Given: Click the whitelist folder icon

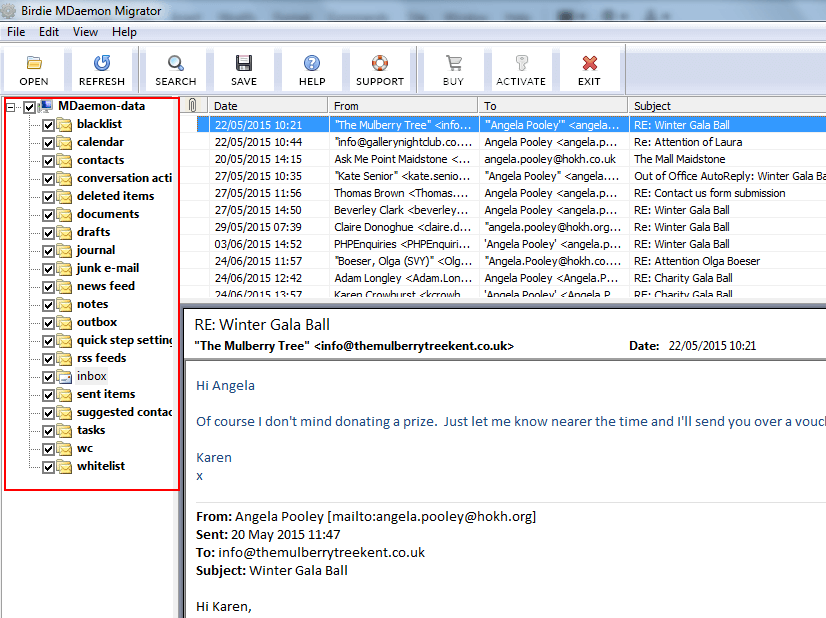Looking at the screenshot, I should click(x=64, y=467).
